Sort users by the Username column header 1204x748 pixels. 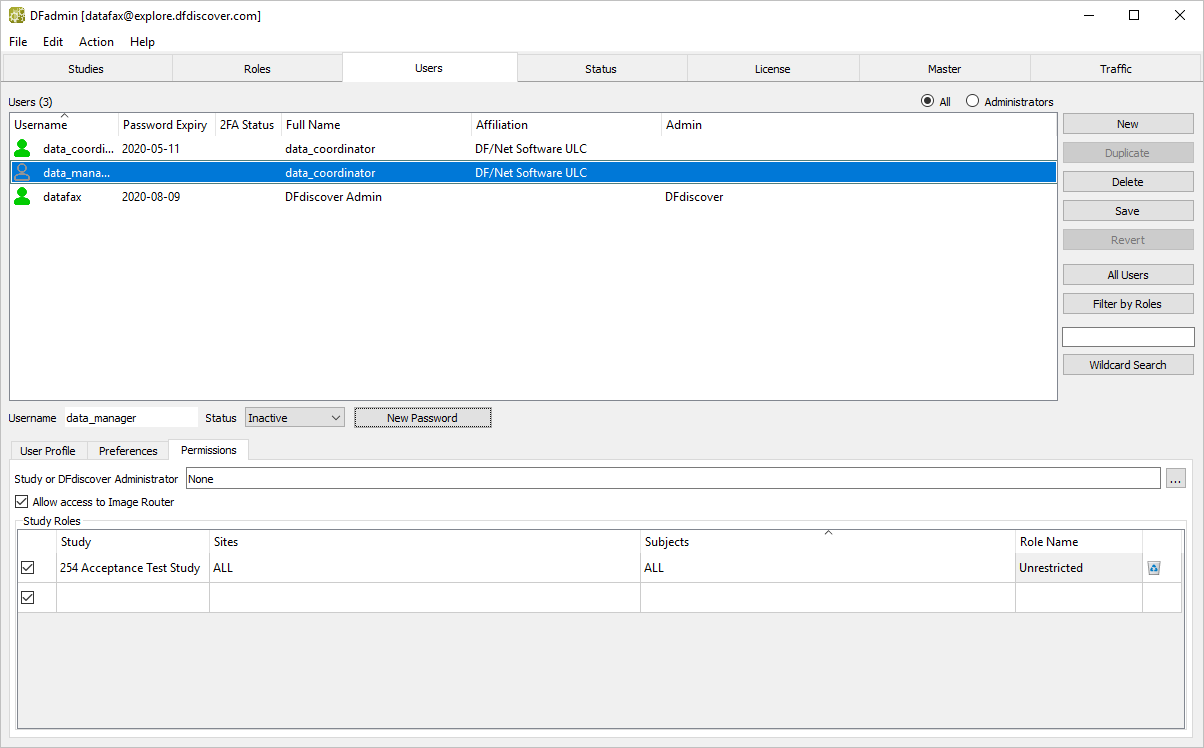click(x=64, y=125)
